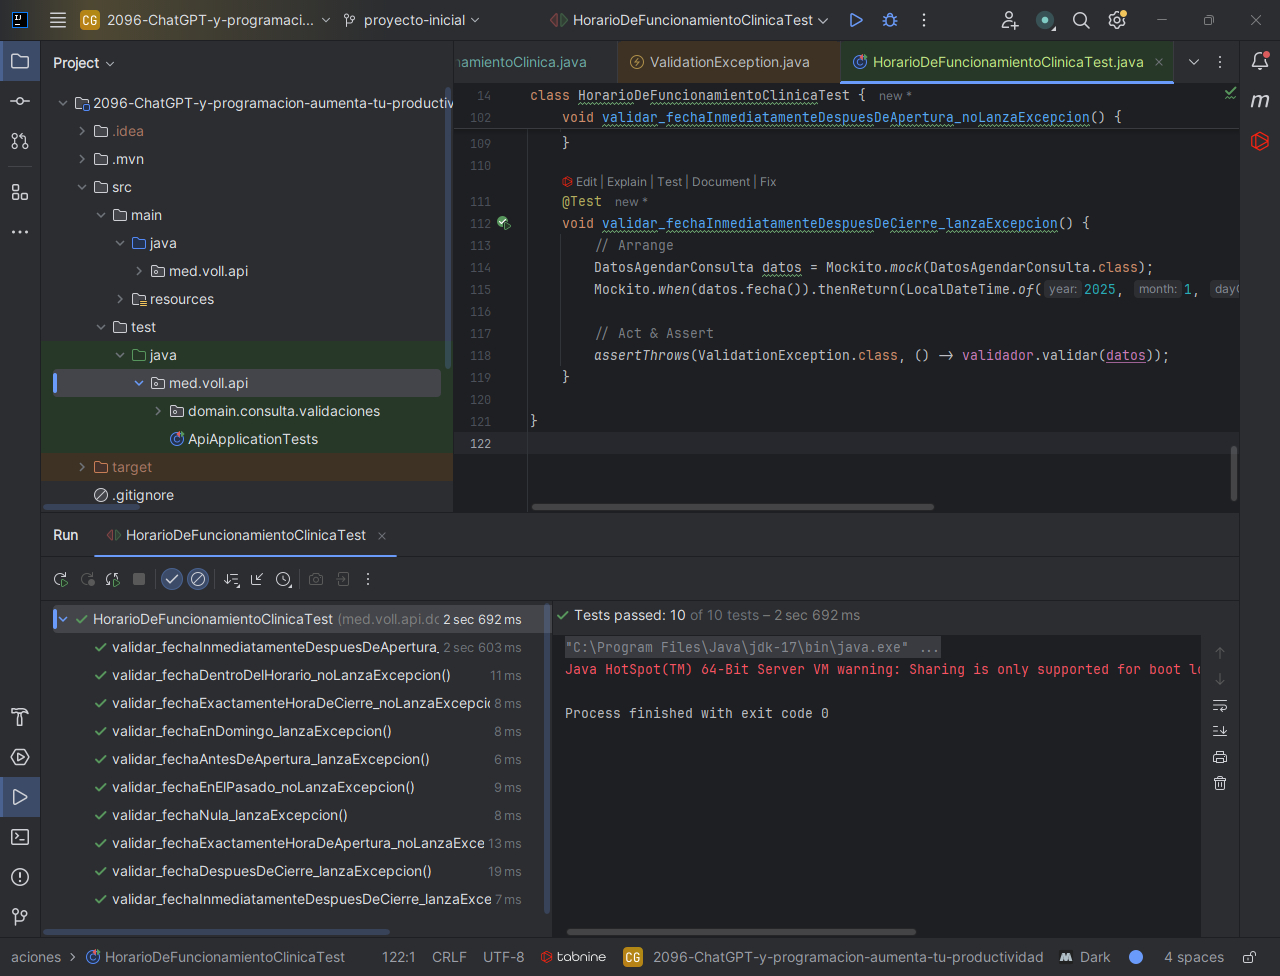Open the test sort options icon
The width and height of the screenshot is (1280, 976).
pyautogui.click(x=232, y=579)
